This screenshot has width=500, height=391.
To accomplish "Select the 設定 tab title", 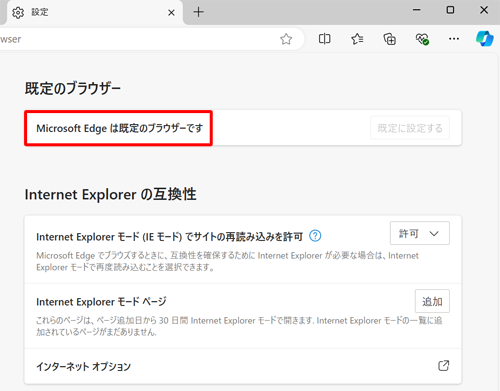I will (40, 12).
